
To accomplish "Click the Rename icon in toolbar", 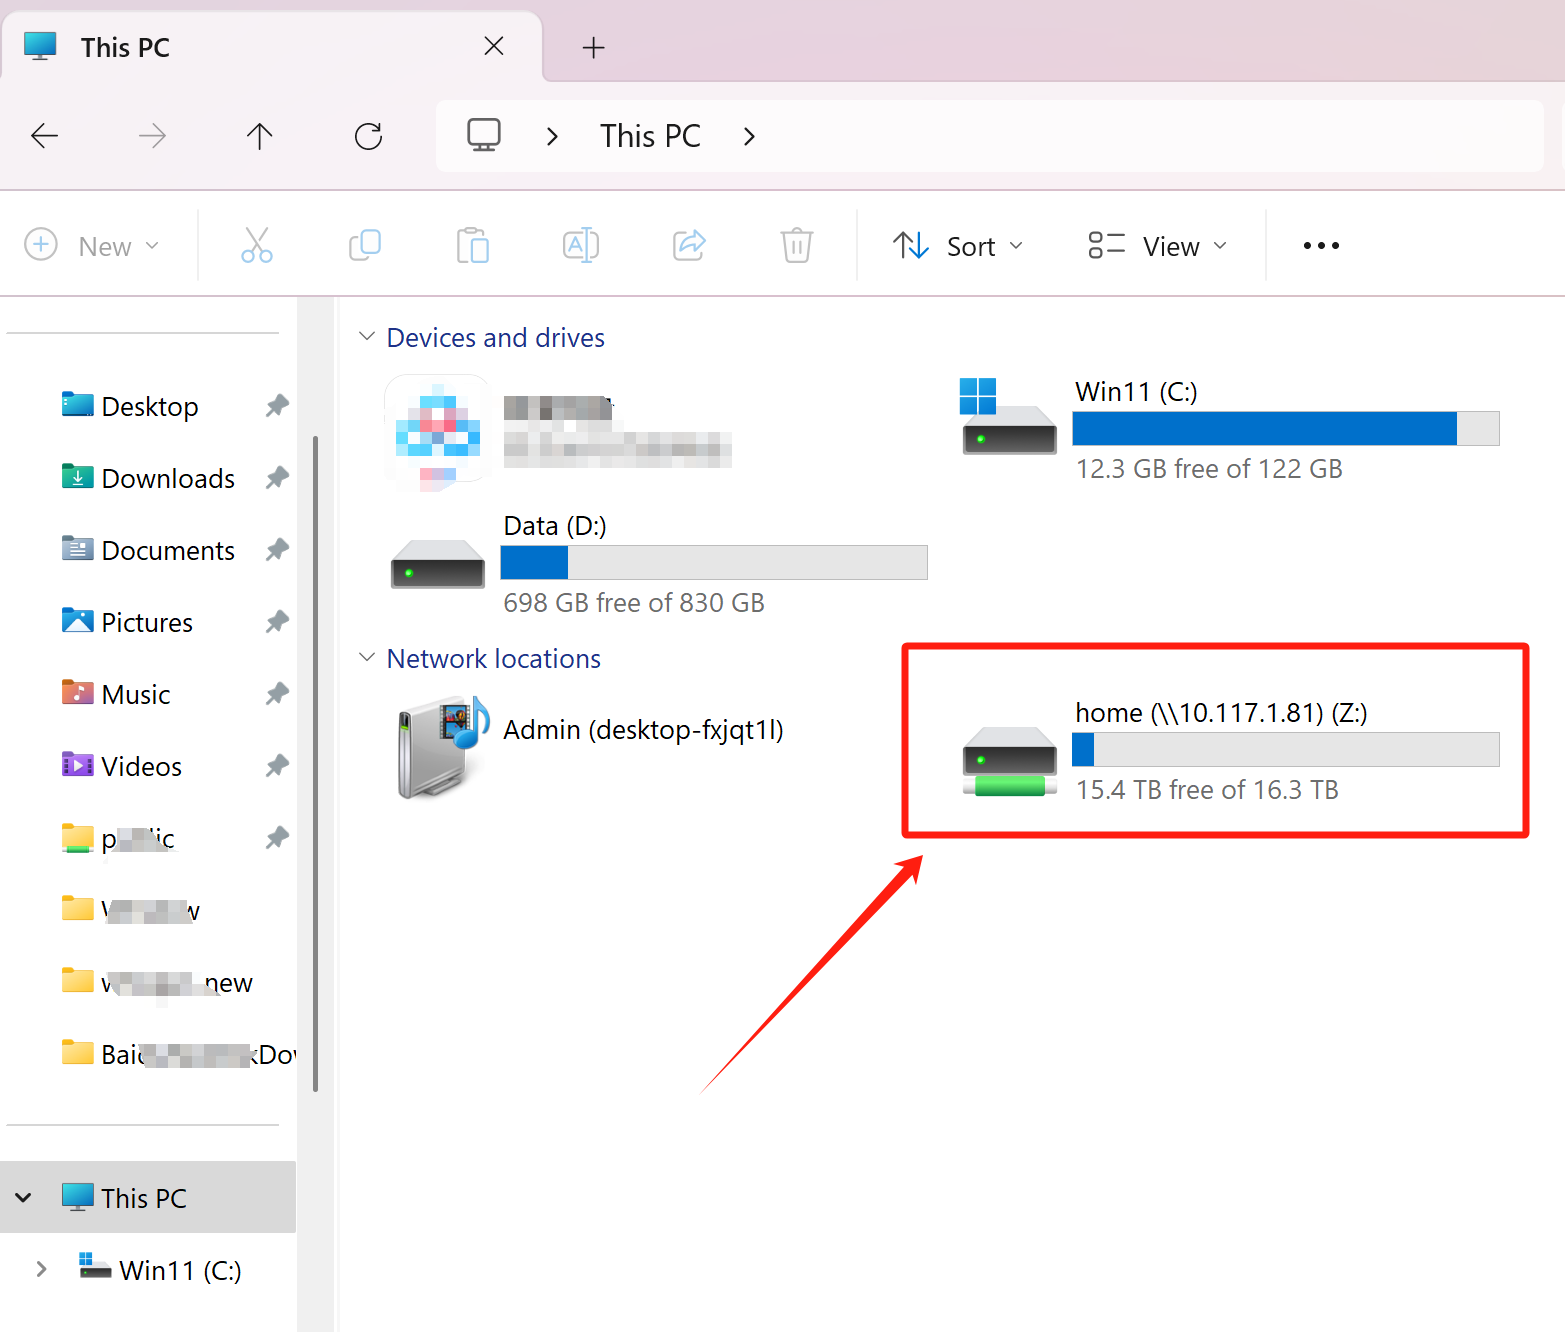I will pos(581,245).
